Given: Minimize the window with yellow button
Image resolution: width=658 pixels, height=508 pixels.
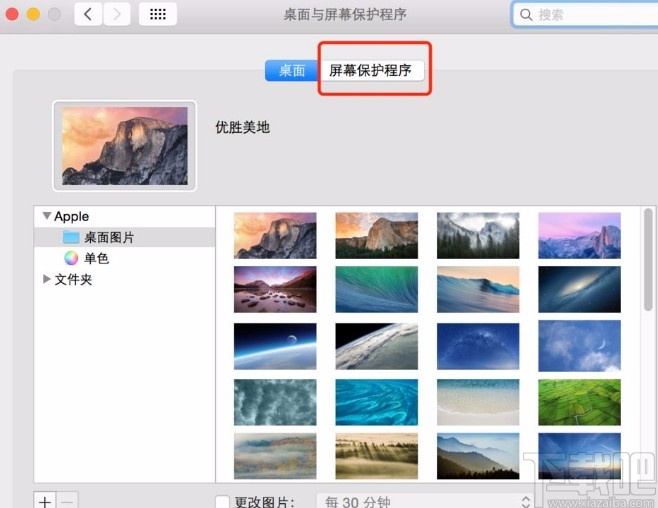Looking at the screenshot, I should click(34, 14).
